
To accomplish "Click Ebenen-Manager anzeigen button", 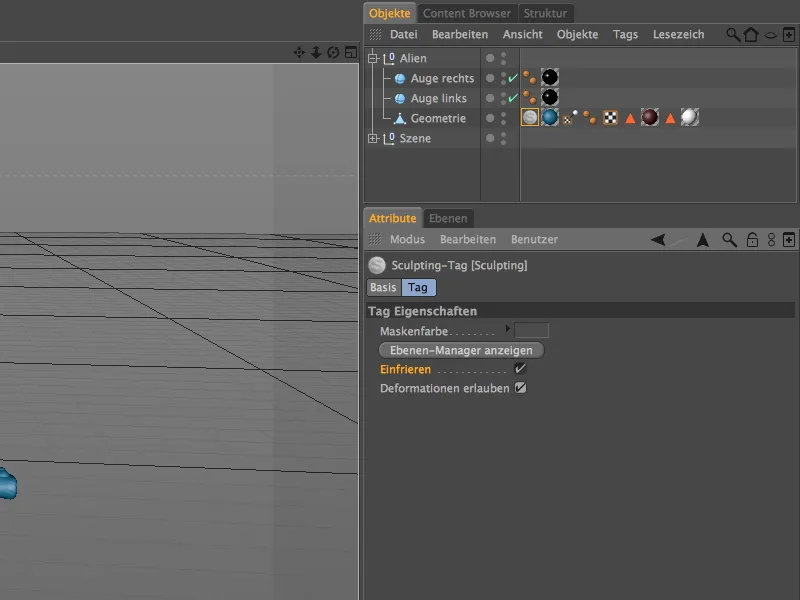I will point(461,351).
